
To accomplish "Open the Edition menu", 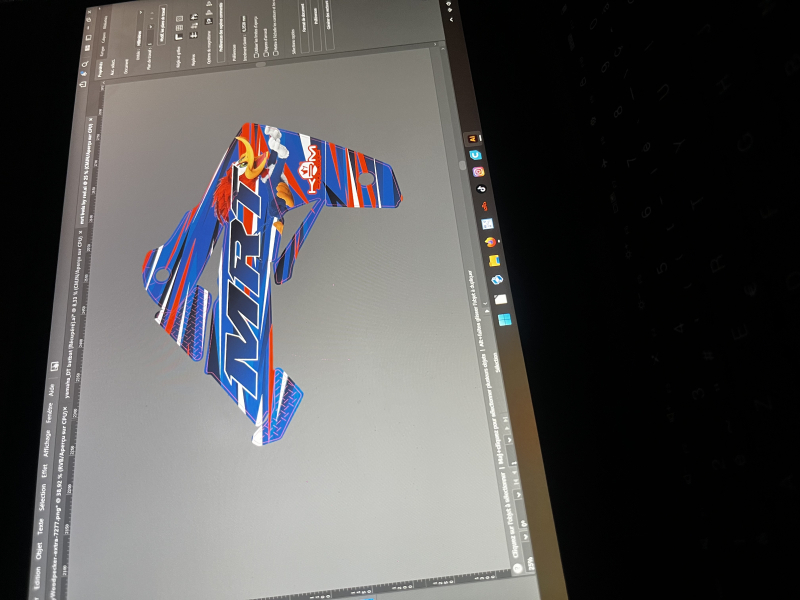I will tap(37, 579).
